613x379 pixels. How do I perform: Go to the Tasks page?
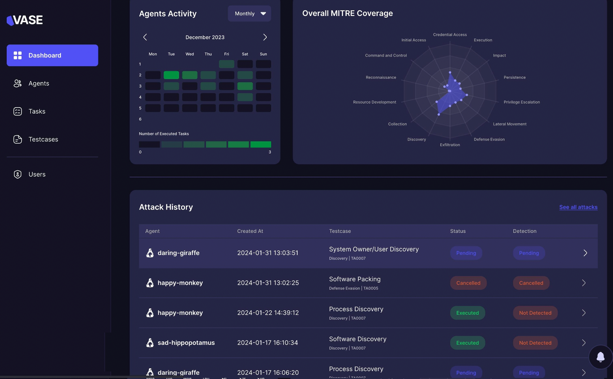pyautogui.click(x=37, y=111)
